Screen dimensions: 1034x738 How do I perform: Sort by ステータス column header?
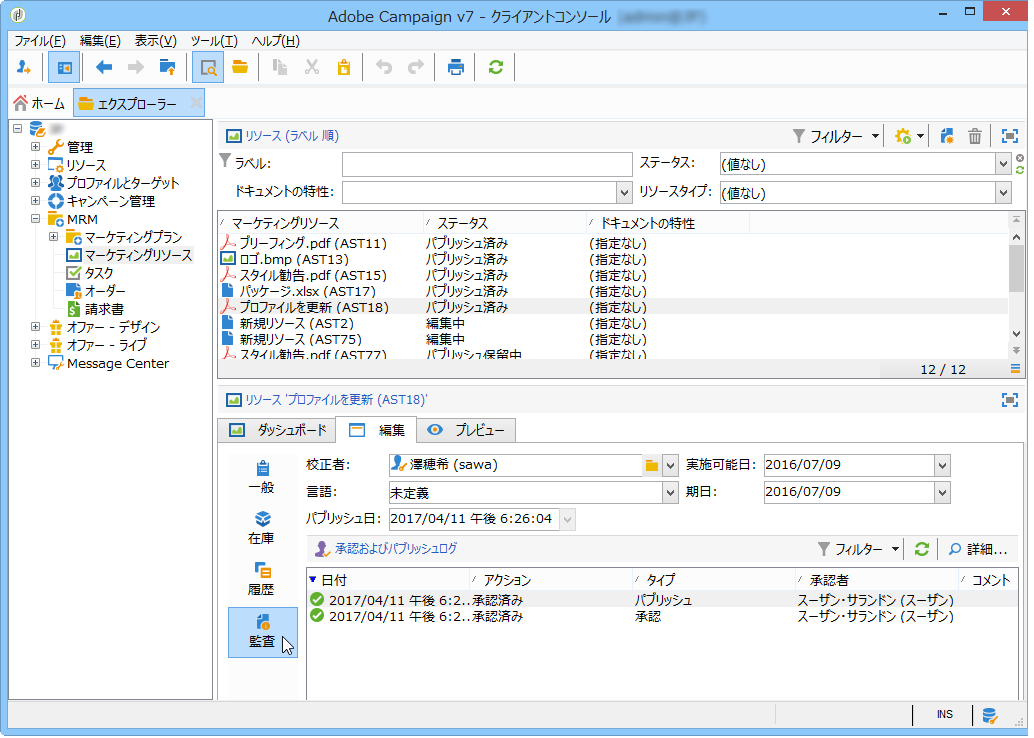pos(504,224)
